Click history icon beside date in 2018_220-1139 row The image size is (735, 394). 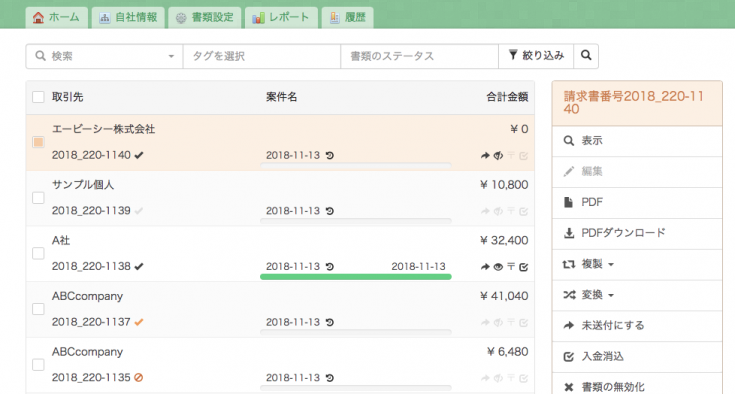[330, 211]
